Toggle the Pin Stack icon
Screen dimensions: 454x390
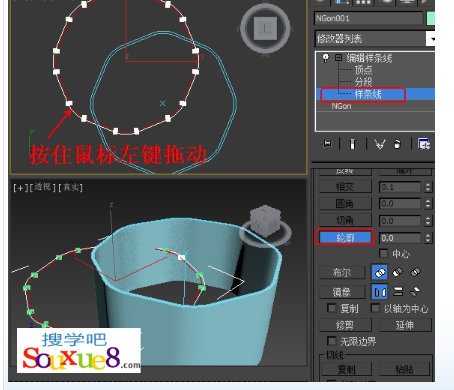coord(327,144)
